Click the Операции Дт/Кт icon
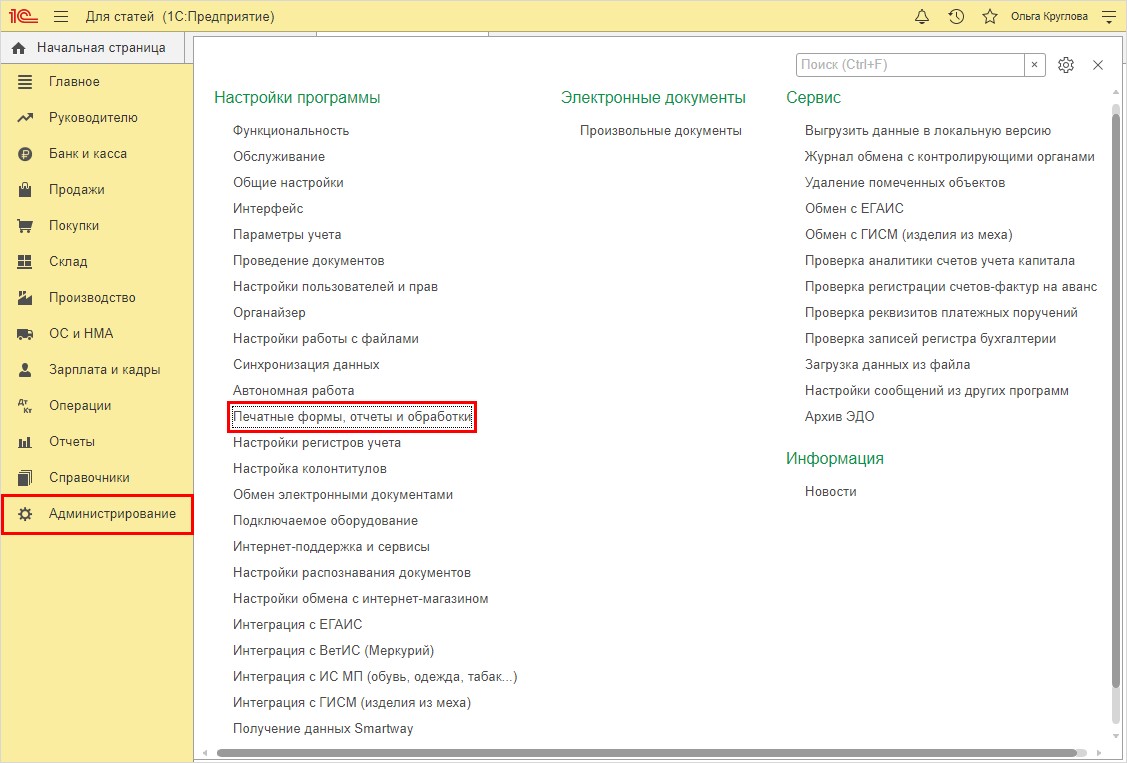Image resolution: width=1127 pixels, height=763 pixels. coord(24,406)
